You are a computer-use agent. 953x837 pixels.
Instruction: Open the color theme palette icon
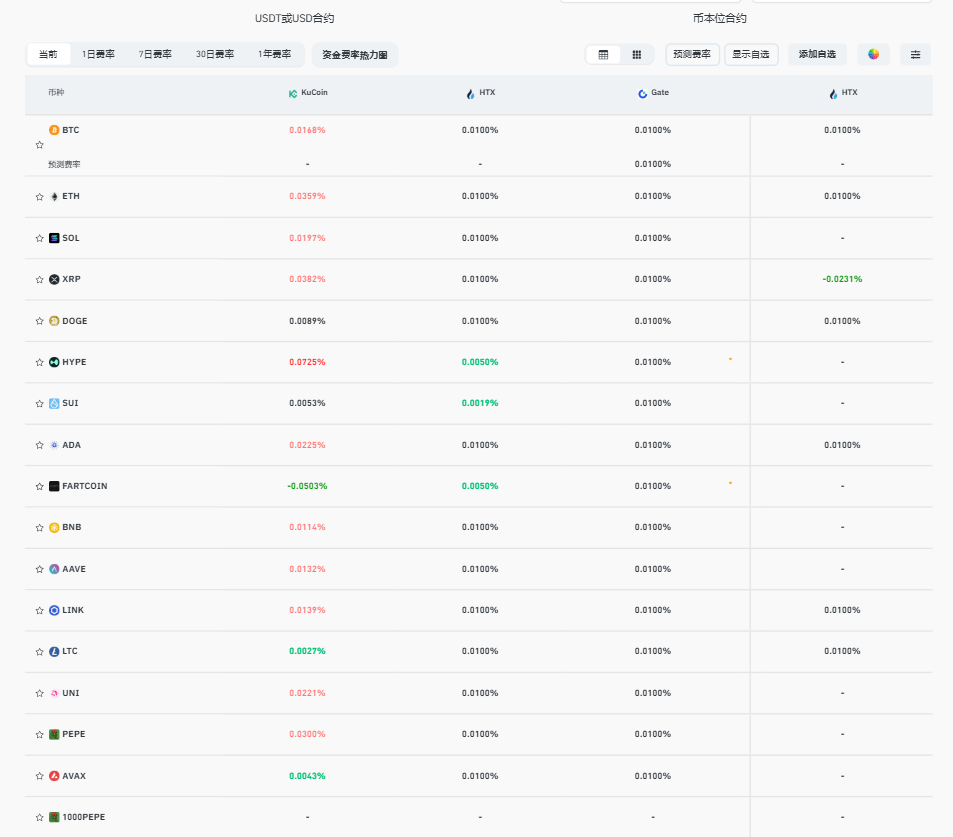tap(873, 55)
